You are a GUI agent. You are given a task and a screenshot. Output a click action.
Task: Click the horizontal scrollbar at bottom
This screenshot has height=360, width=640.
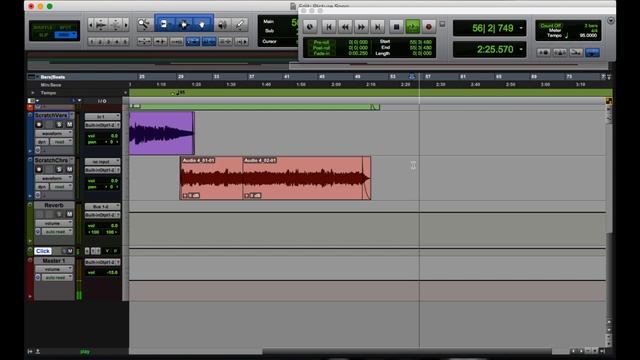(407, 351)
